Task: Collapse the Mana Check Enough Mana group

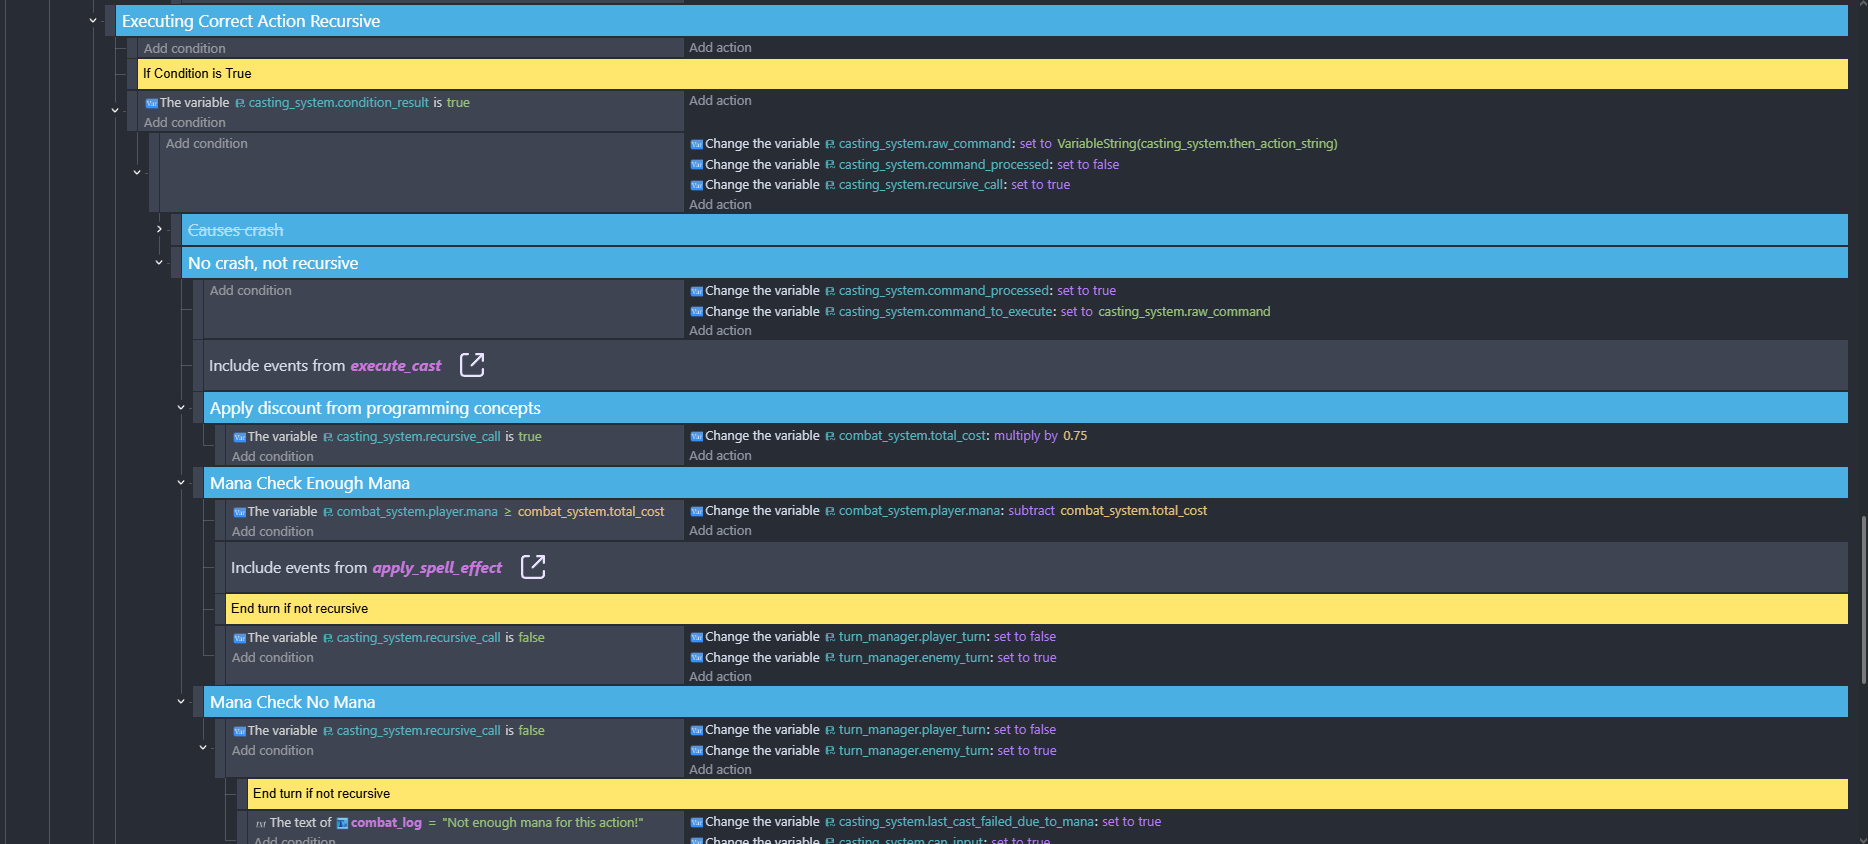Action: (181, 482)
